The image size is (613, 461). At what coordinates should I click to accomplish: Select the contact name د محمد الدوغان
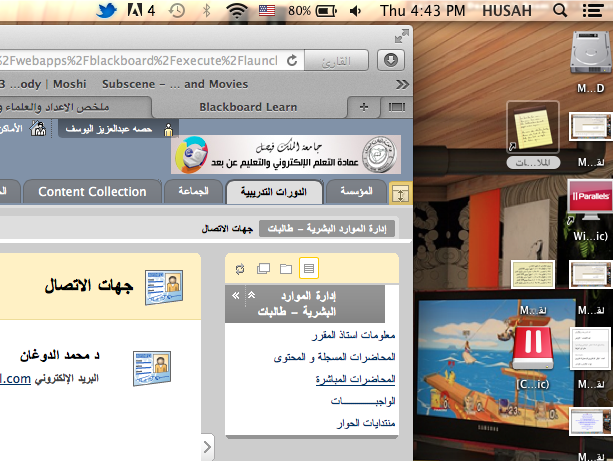[60, 355]
